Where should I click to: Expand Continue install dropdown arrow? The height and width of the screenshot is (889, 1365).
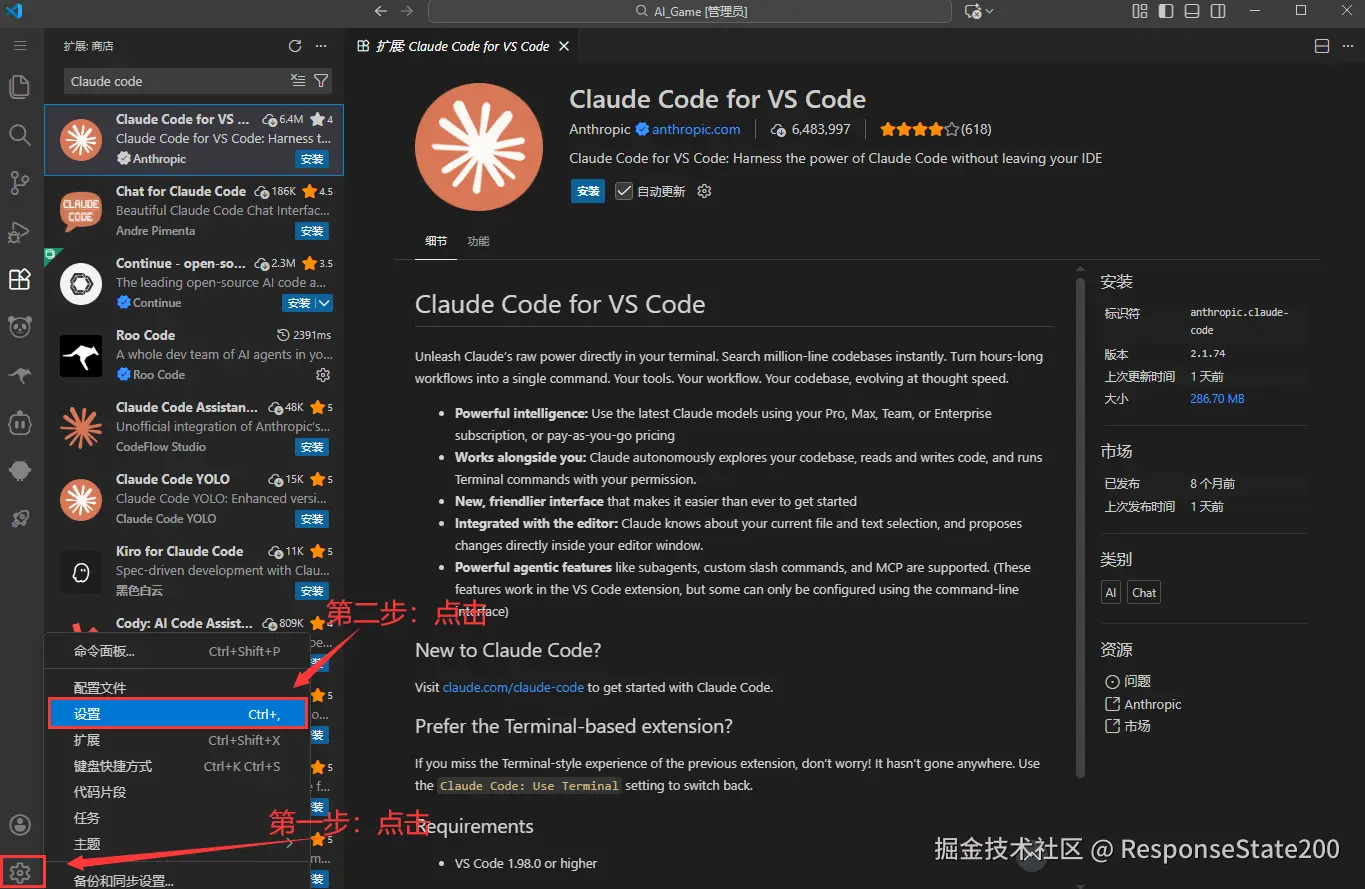pyautogui.click(x=323, y=303)
